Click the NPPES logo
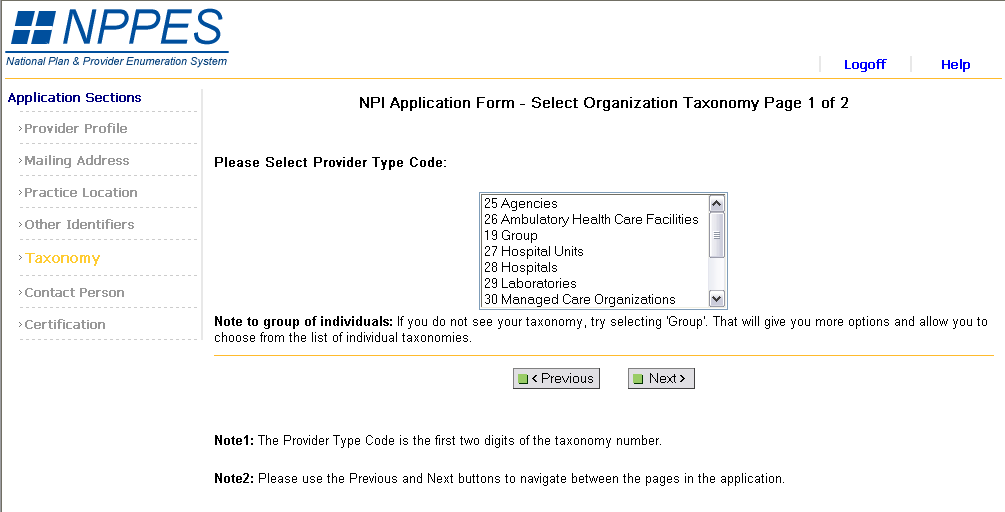 point(117,36)
